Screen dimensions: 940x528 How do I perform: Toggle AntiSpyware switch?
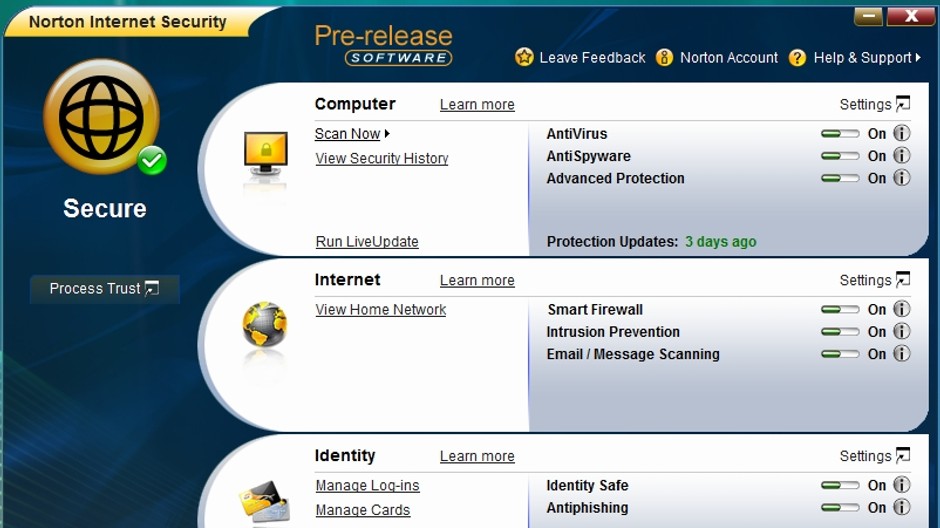[x=840, y=156]
